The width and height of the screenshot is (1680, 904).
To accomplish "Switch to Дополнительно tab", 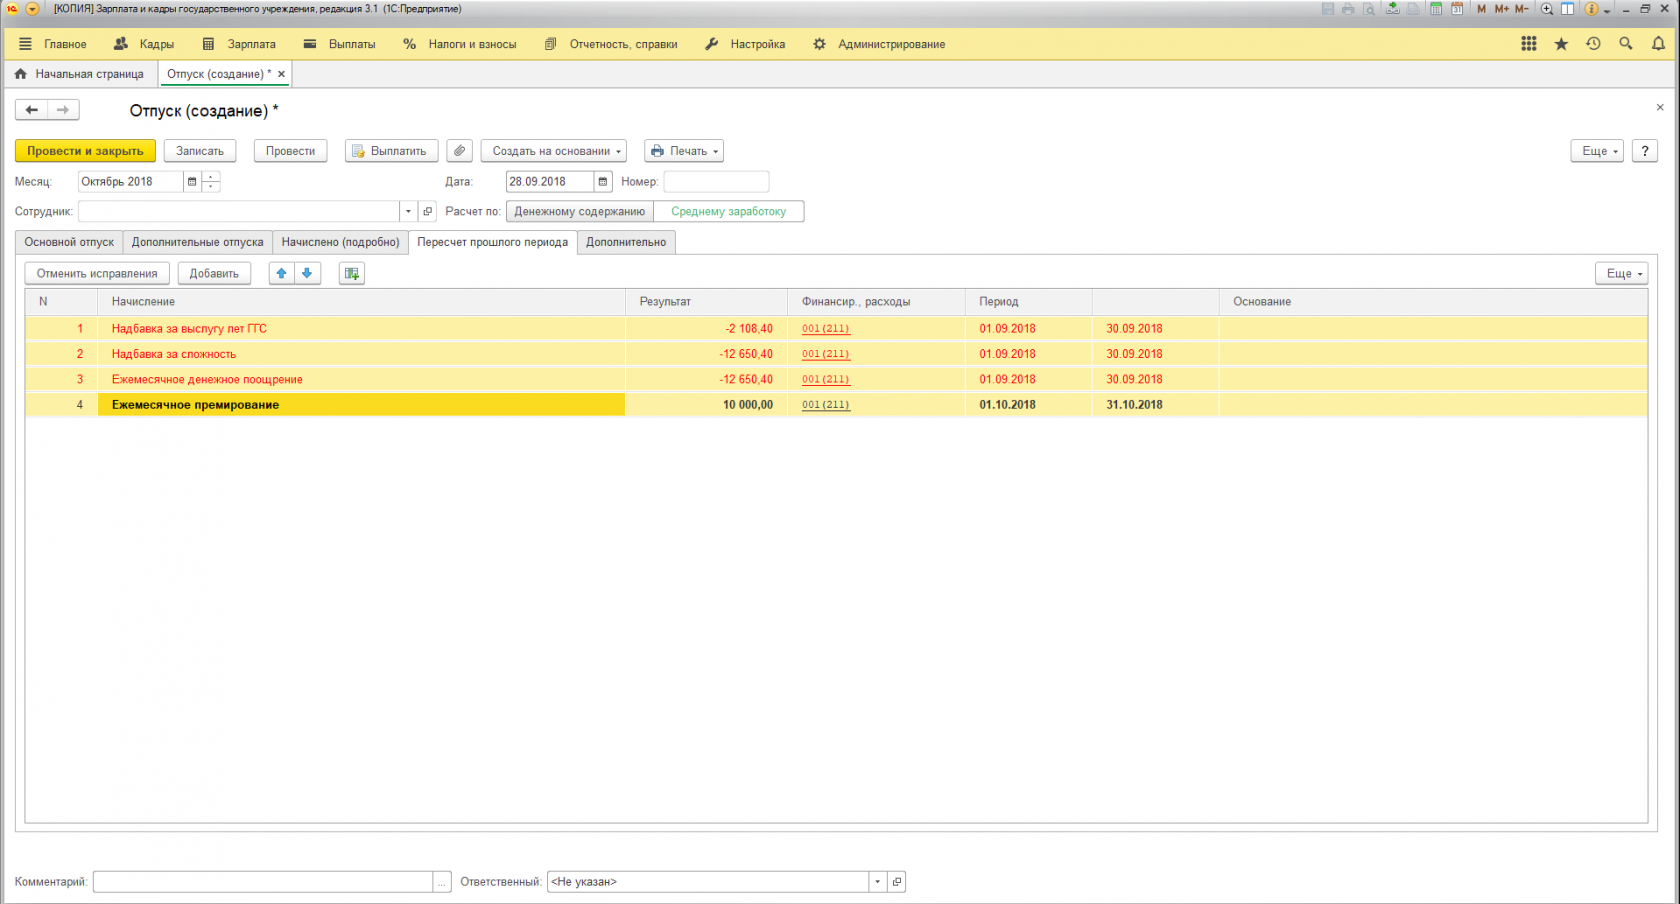I will (x=626, y=242).
